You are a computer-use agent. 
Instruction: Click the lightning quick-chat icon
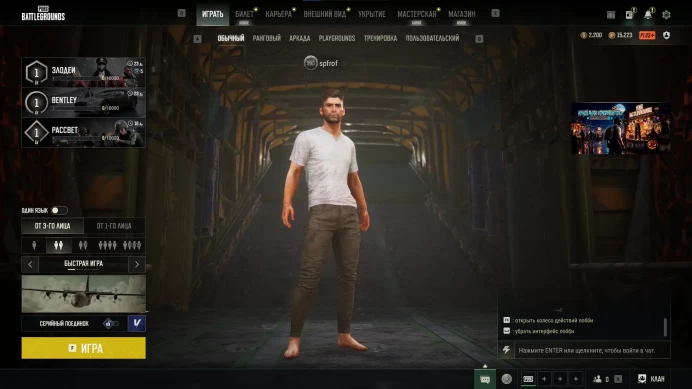[506, 350]
